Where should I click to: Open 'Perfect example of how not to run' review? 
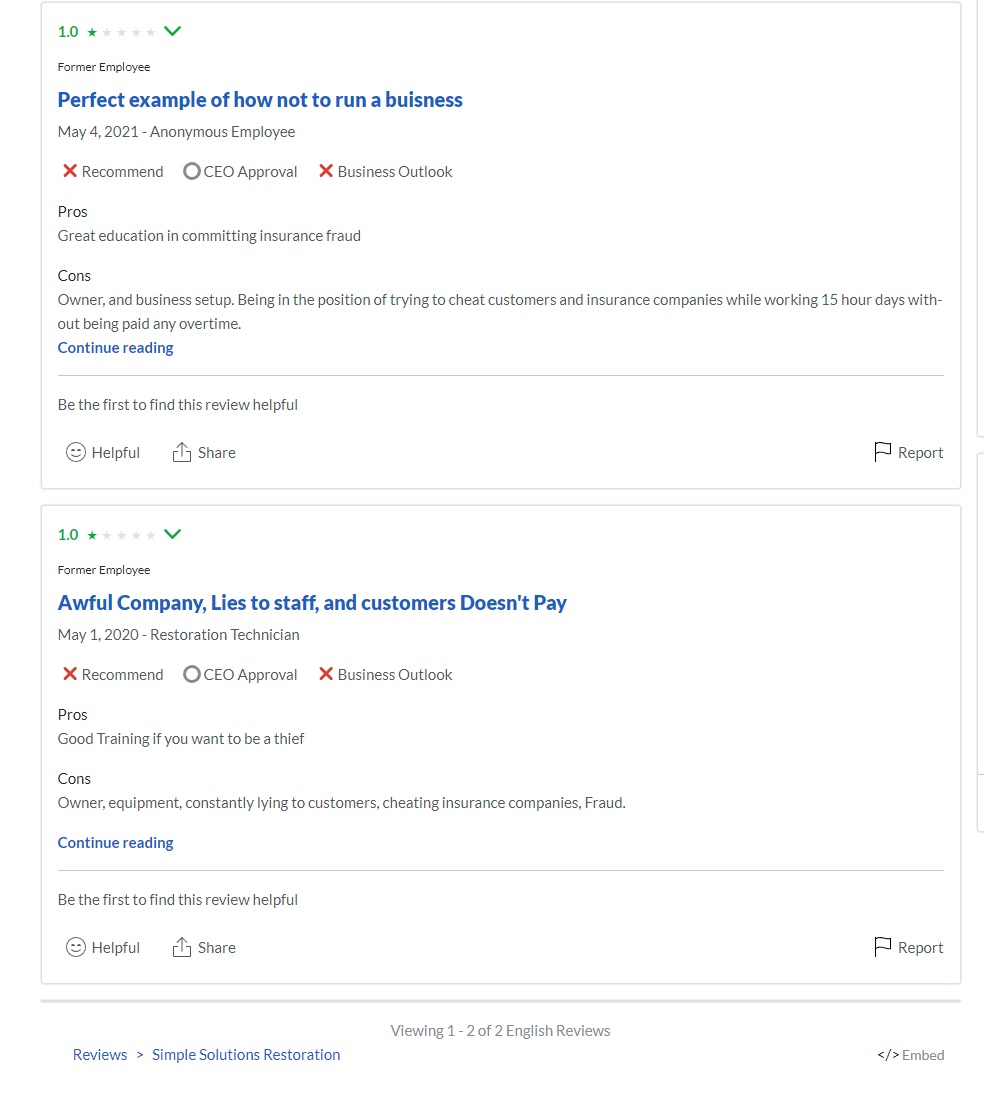[x=260, y=100]
